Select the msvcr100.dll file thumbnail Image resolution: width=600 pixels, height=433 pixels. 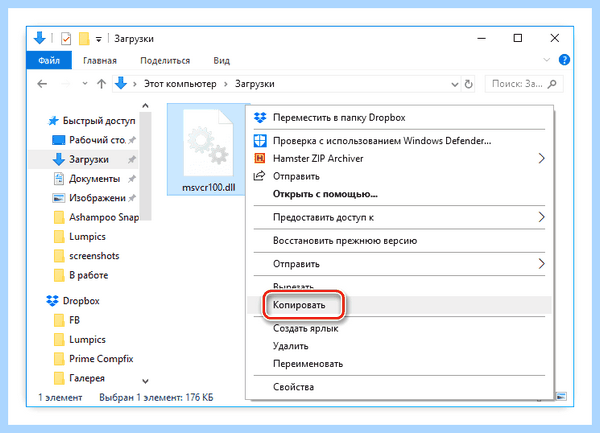(x=209, y=150)
